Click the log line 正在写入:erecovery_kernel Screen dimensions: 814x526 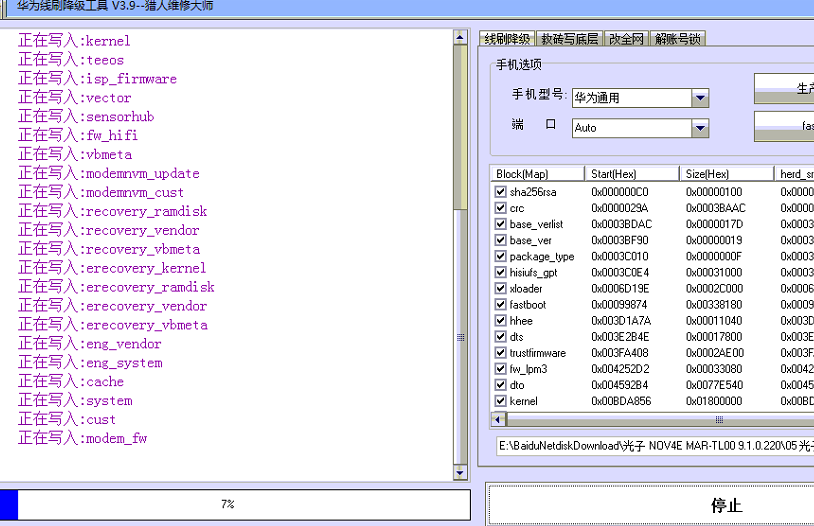pos(112,268)
